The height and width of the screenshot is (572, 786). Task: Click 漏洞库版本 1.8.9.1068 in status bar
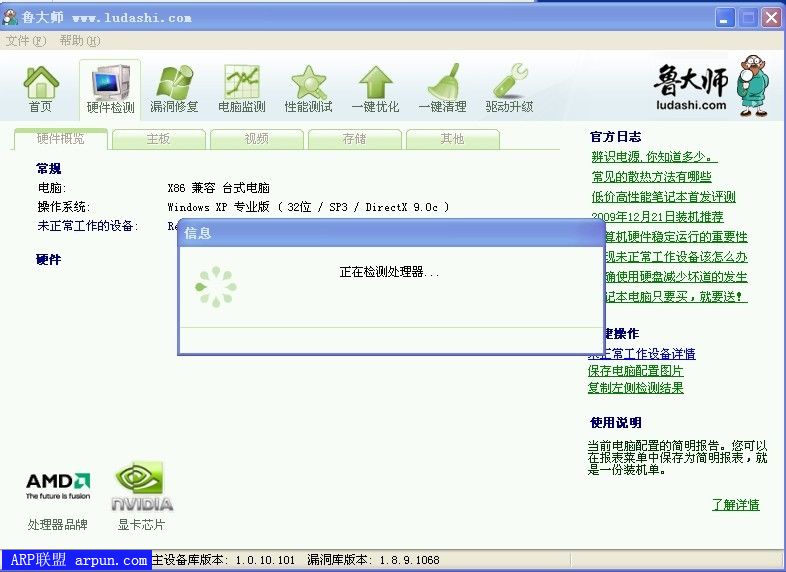point(373,560)
